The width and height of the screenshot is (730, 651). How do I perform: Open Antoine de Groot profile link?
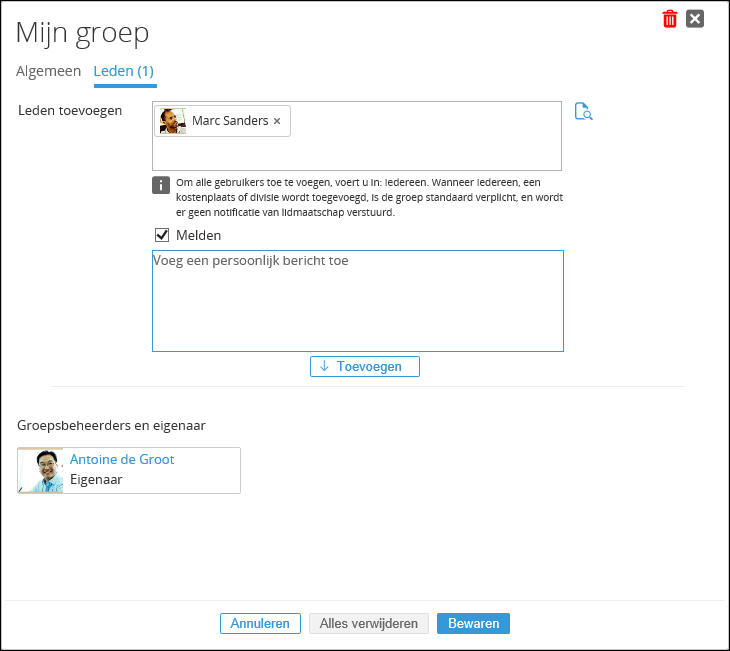click(122, 459)
